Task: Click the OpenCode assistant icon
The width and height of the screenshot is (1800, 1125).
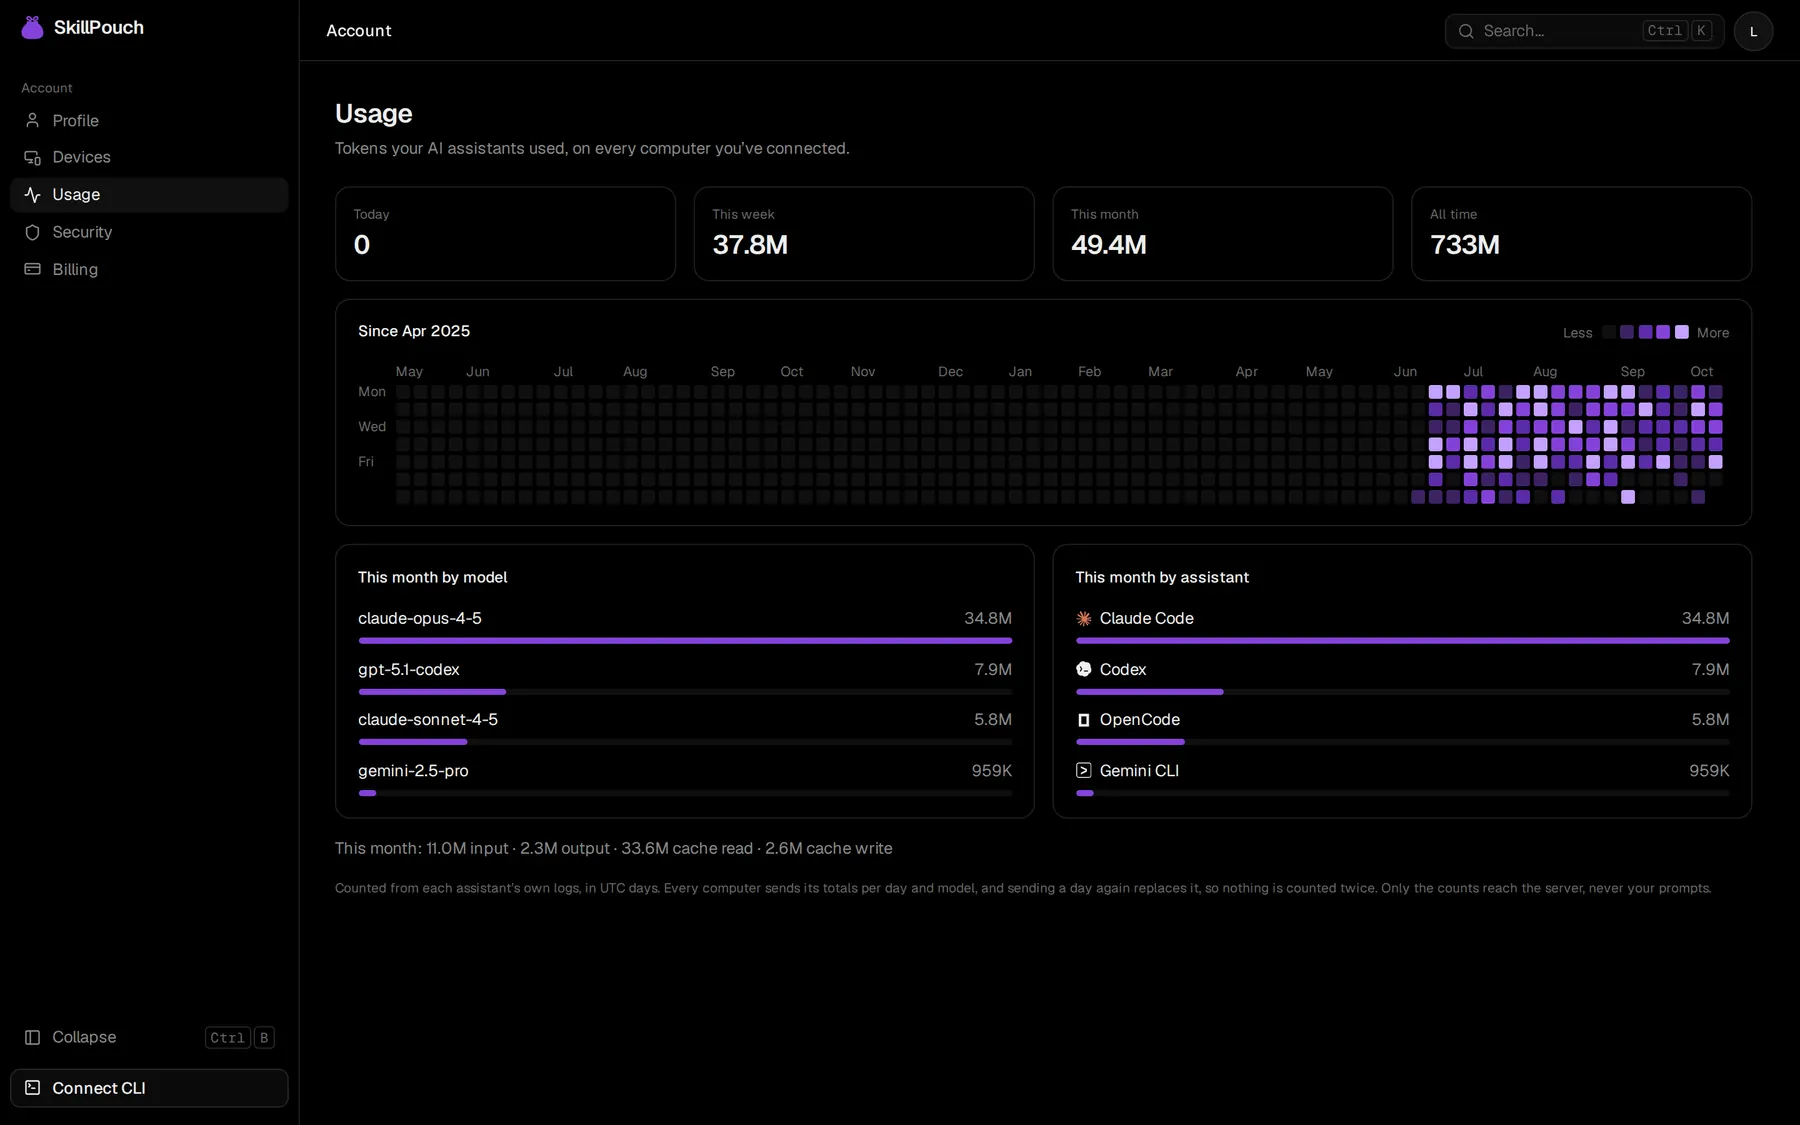Action: [x=1084, y=720]
